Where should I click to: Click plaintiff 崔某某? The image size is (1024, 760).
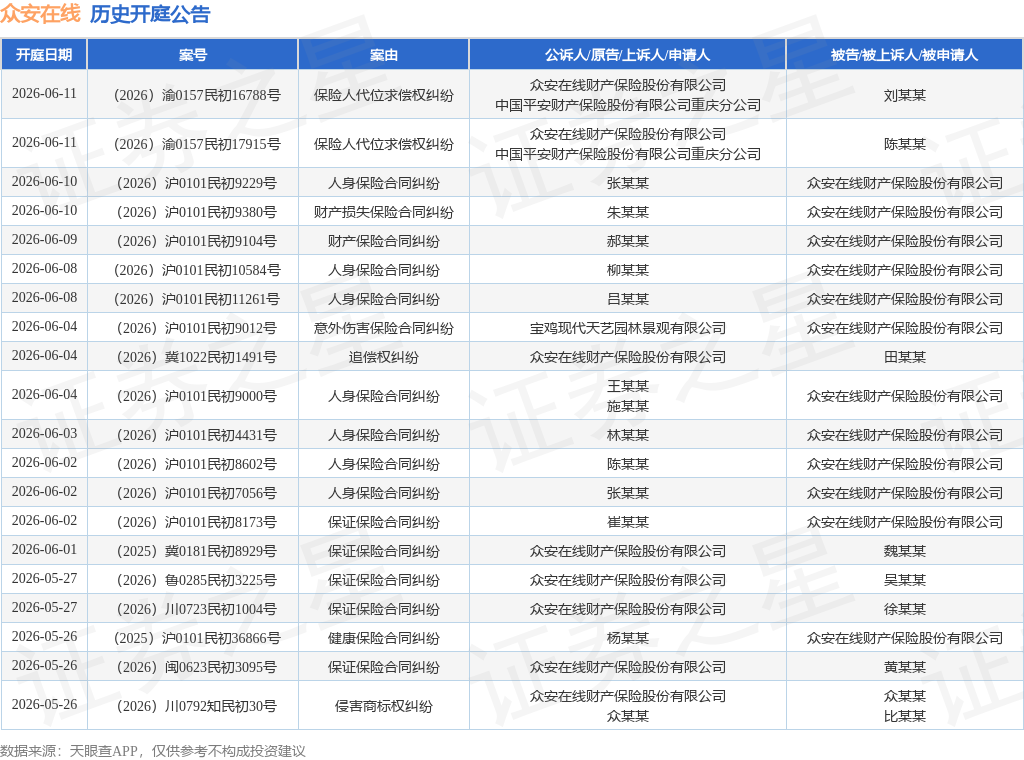(x=628, y=522)
